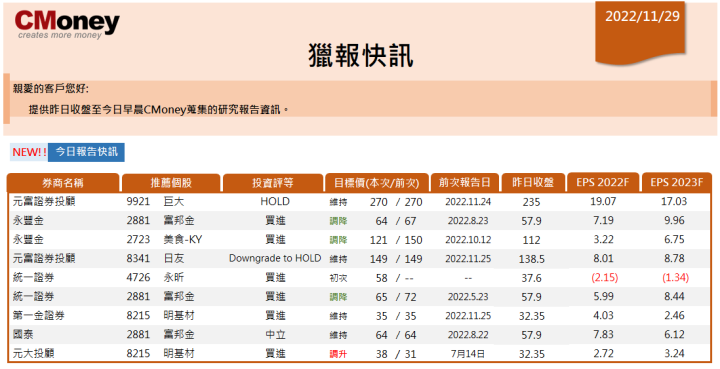Click target price 121 / 150
Image resolution: width=720 pixels, height=369 pixels.
(x=396, y=240)
